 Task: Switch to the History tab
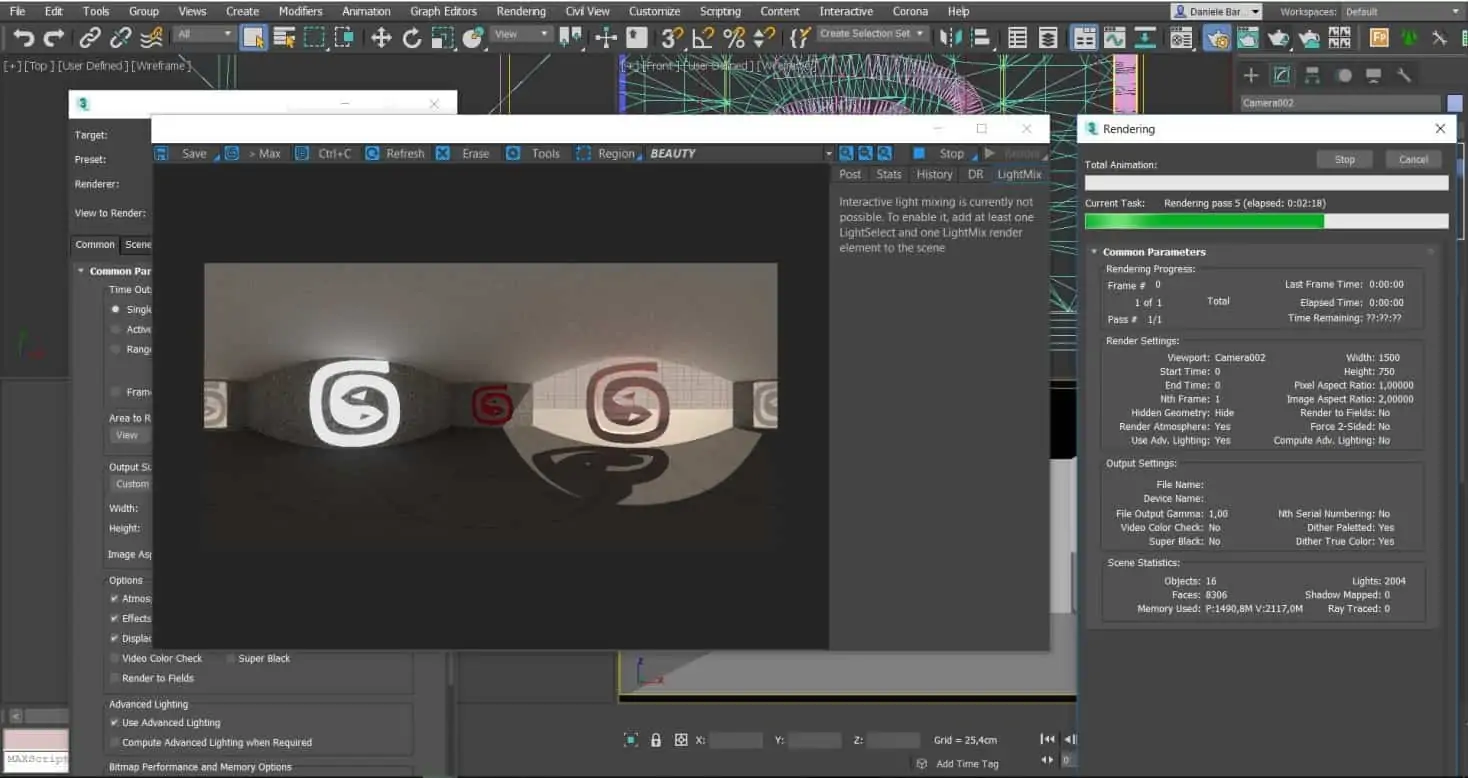(x=934, y=174)
